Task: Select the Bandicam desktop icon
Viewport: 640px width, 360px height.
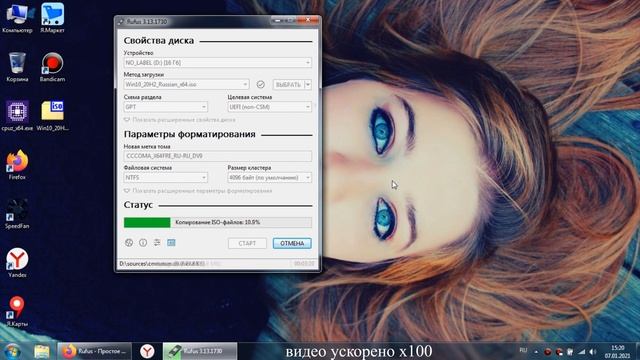Action: point(52,67)
